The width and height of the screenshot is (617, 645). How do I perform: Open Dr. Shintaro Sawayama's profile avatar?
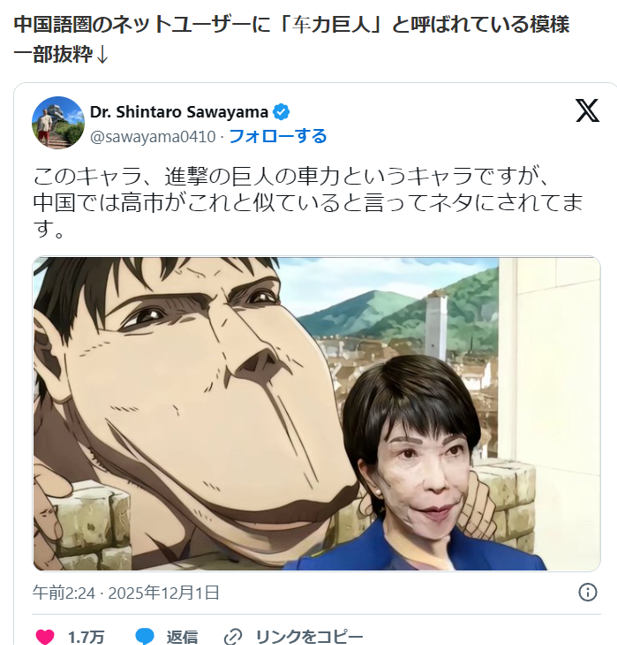58,123
